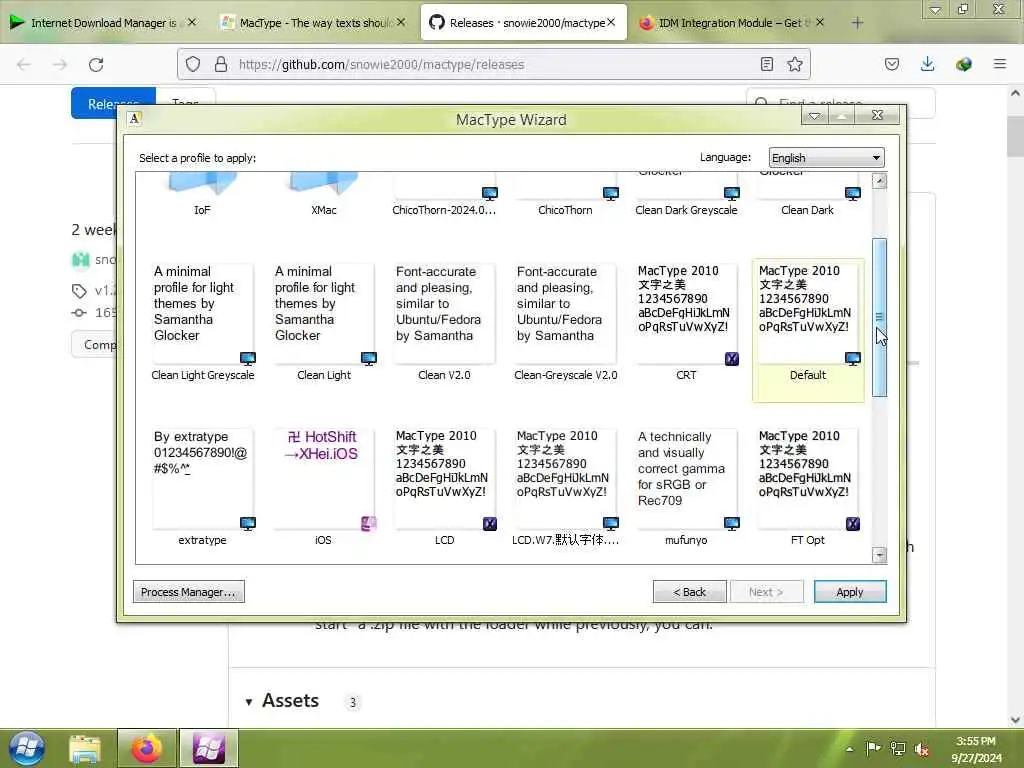Click the XMac profile label

(324, 210)
